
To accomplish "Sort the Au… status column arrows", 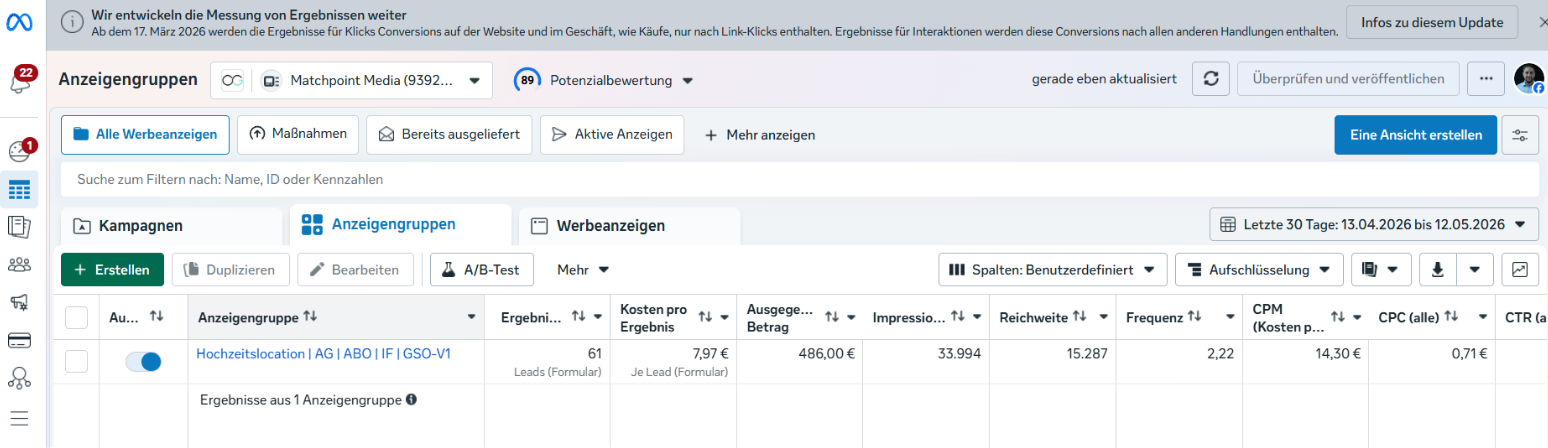I will click(156, 316).
